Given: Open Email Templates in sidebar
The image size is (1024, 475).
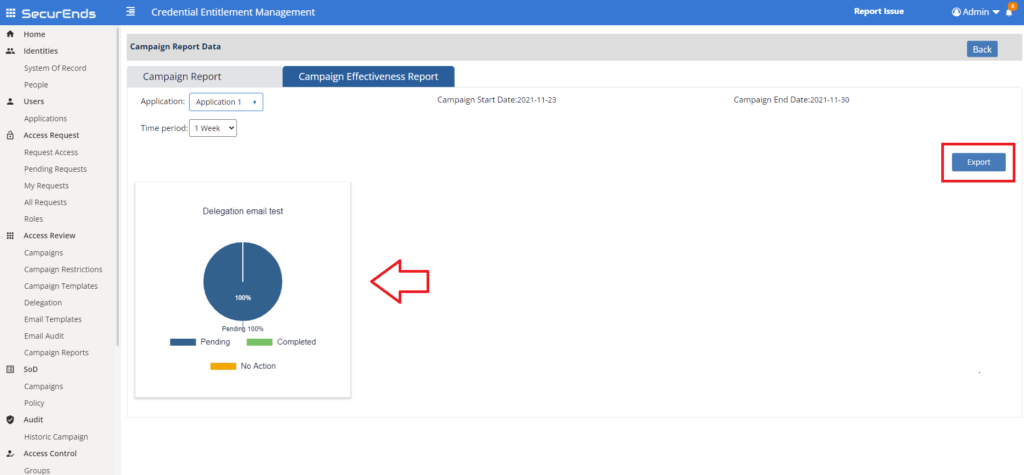Looking at the screenshot, I should point(53,319).
